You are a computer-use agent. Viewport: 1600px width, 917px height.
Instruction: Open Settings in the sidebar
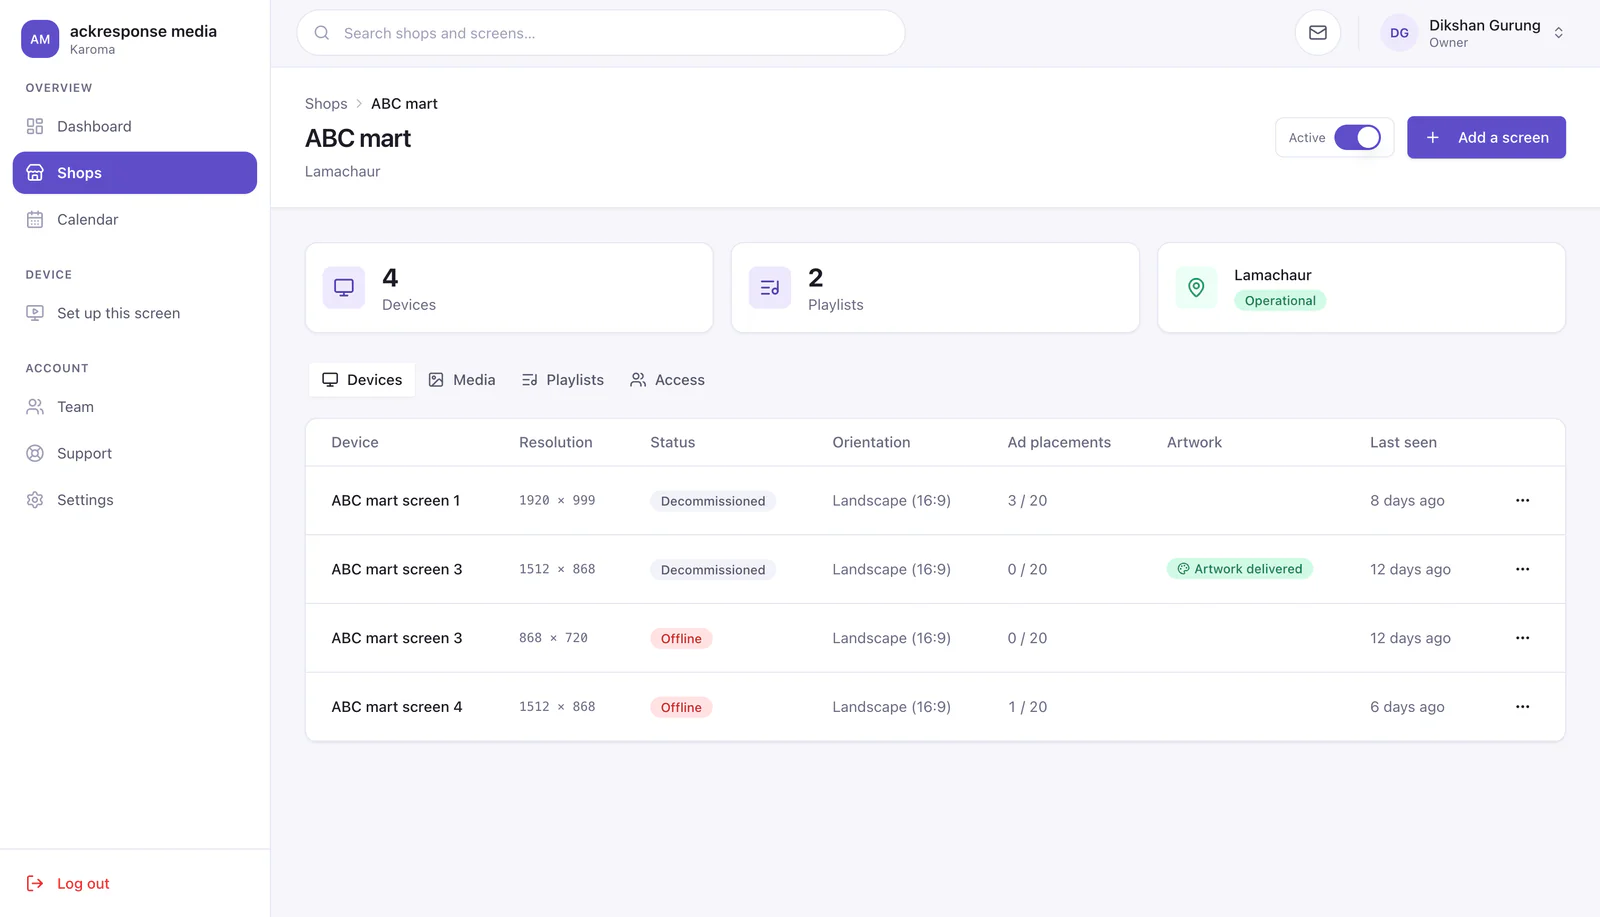coord(135,500)
